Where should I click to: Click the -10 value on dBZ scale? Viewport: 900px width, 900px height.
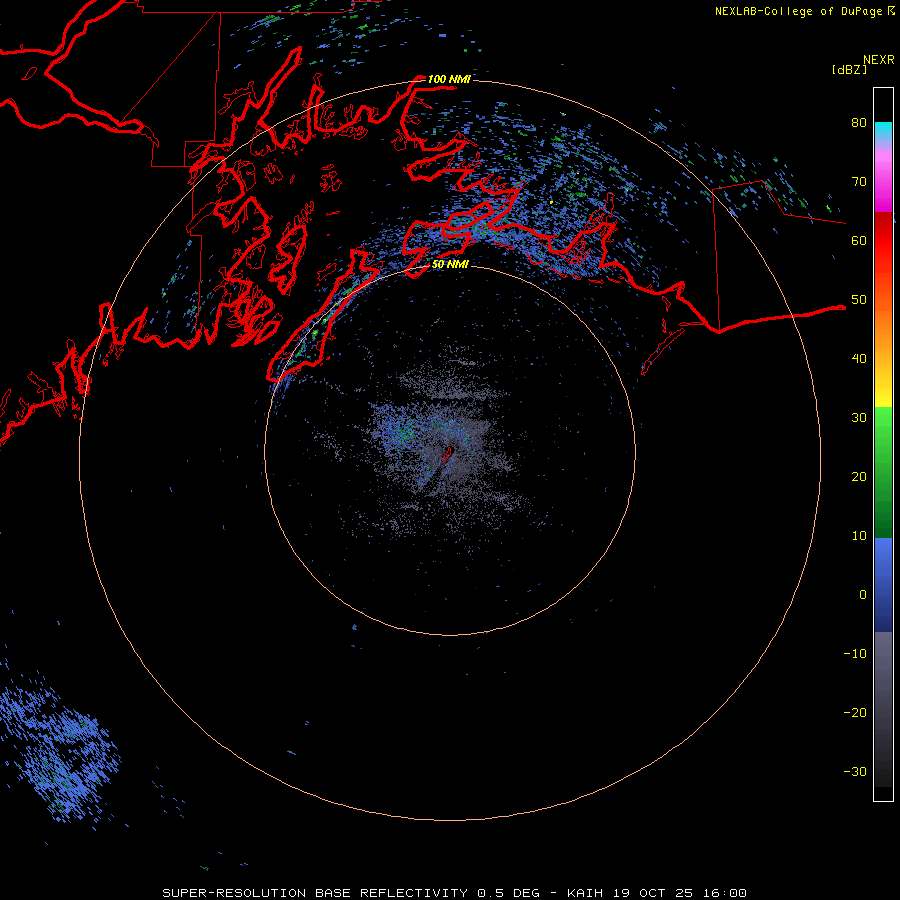tap(855, 654)
